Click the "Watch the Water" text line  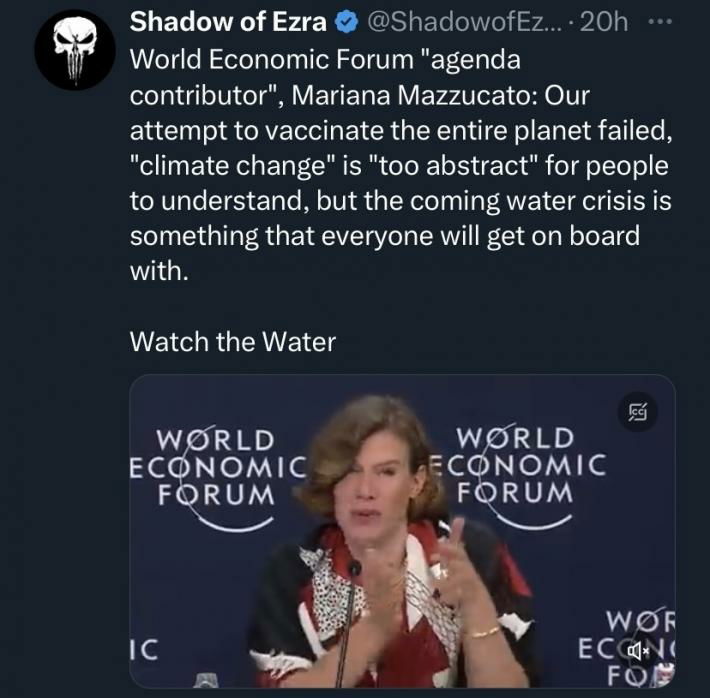233,341
